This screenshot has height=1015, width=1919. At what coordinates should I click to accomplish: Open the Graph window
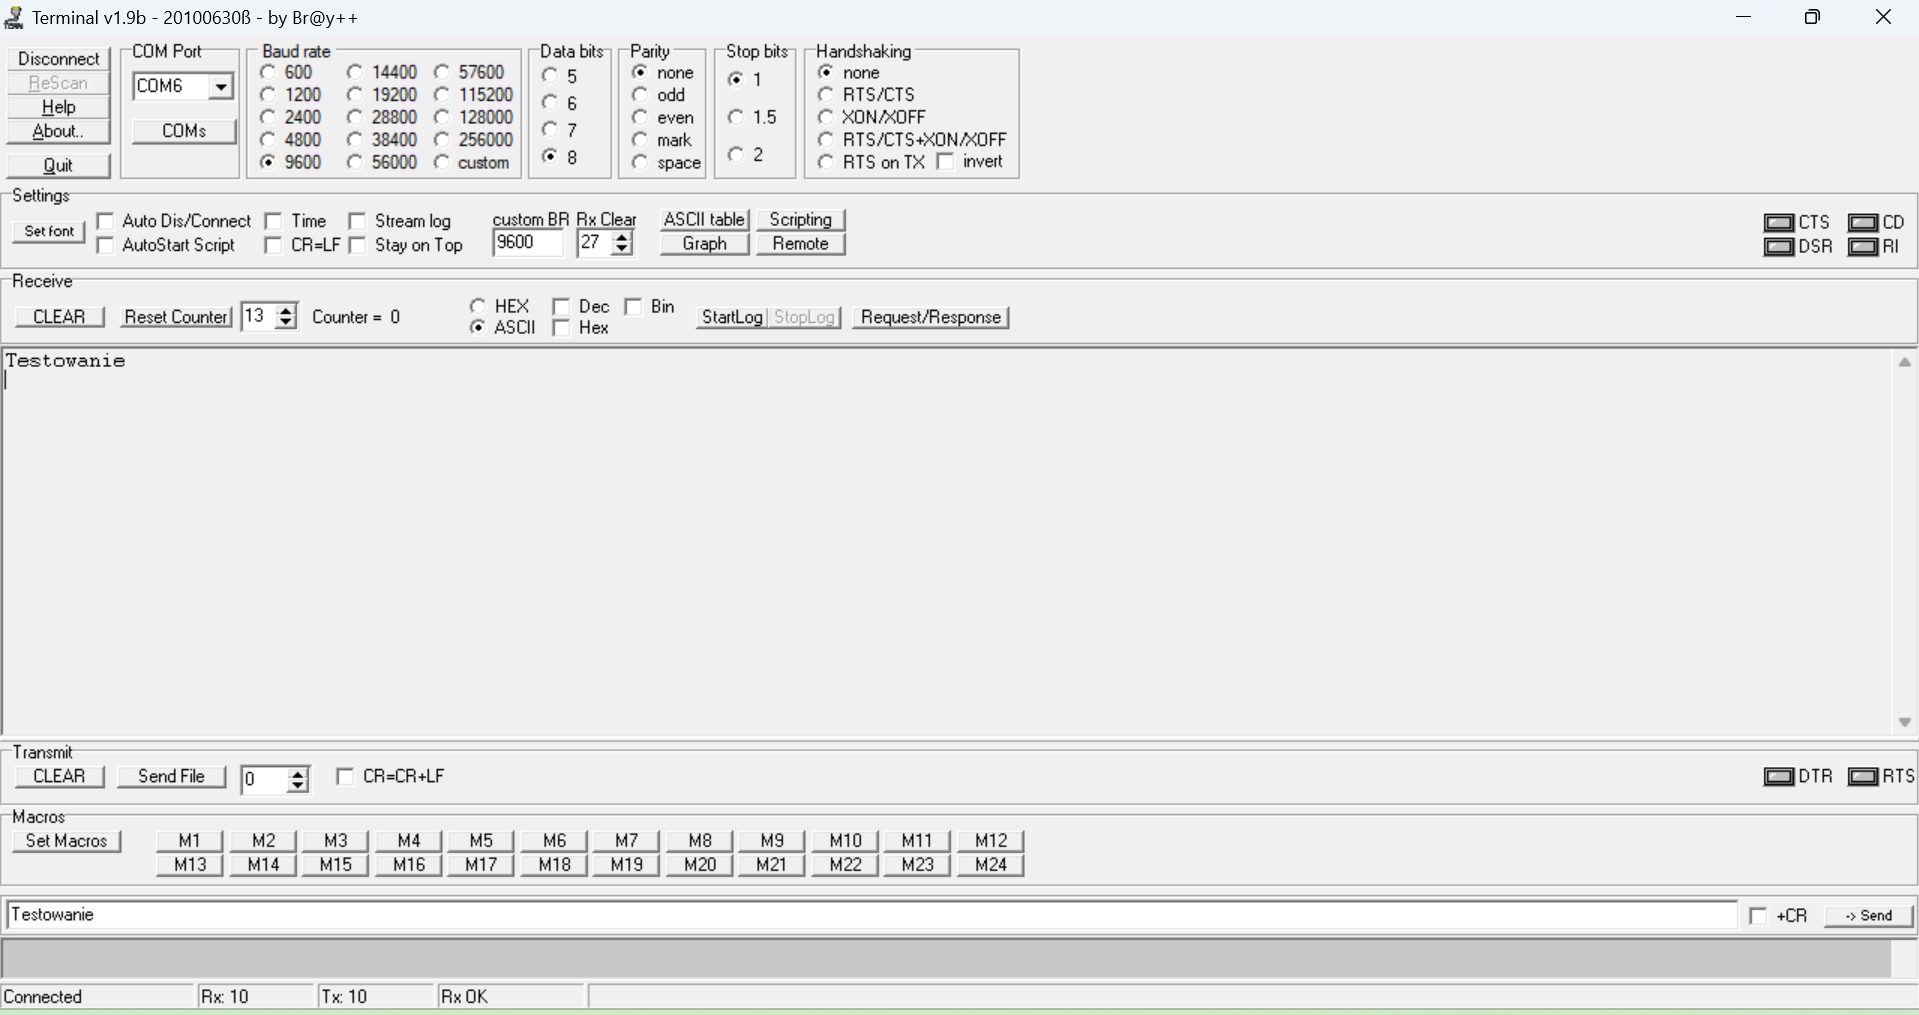click(x=705, y=243)
